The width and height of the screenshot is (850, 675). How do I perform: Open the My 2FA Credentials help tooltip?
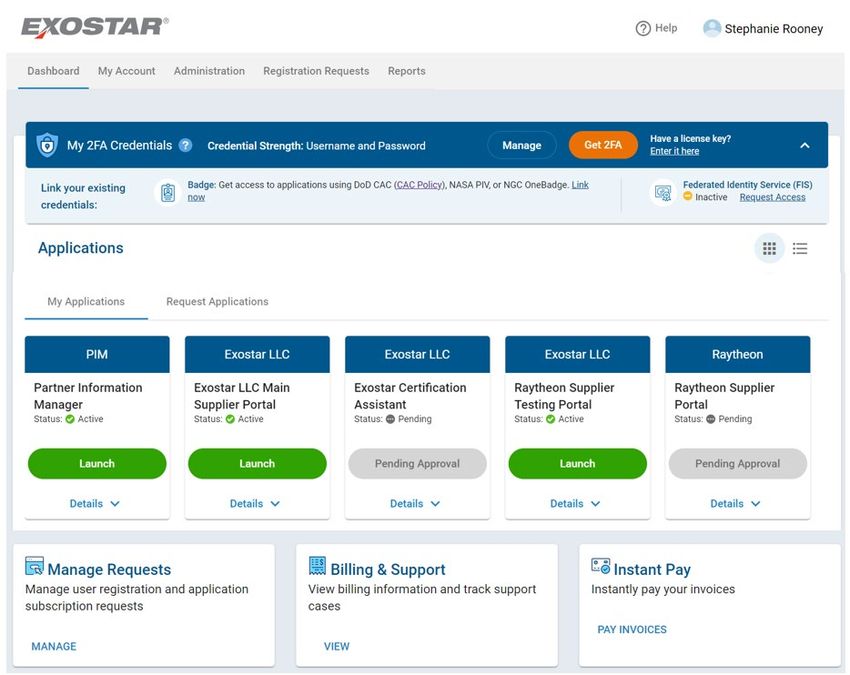click(x=185, y=145)
